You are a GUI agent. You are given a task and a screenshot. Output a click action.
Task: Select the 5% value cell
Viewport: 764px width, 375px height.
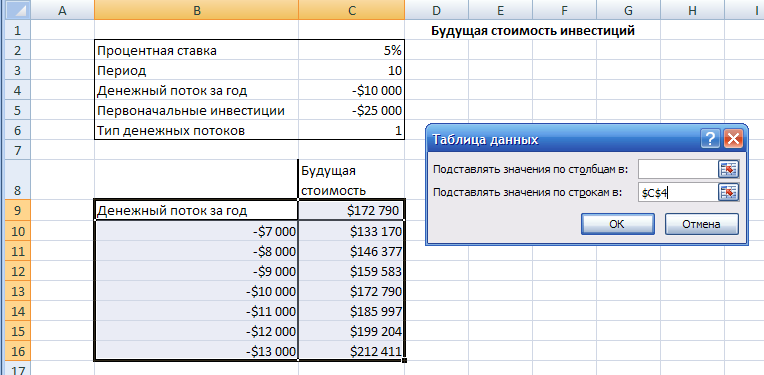[x=351, y=50]
